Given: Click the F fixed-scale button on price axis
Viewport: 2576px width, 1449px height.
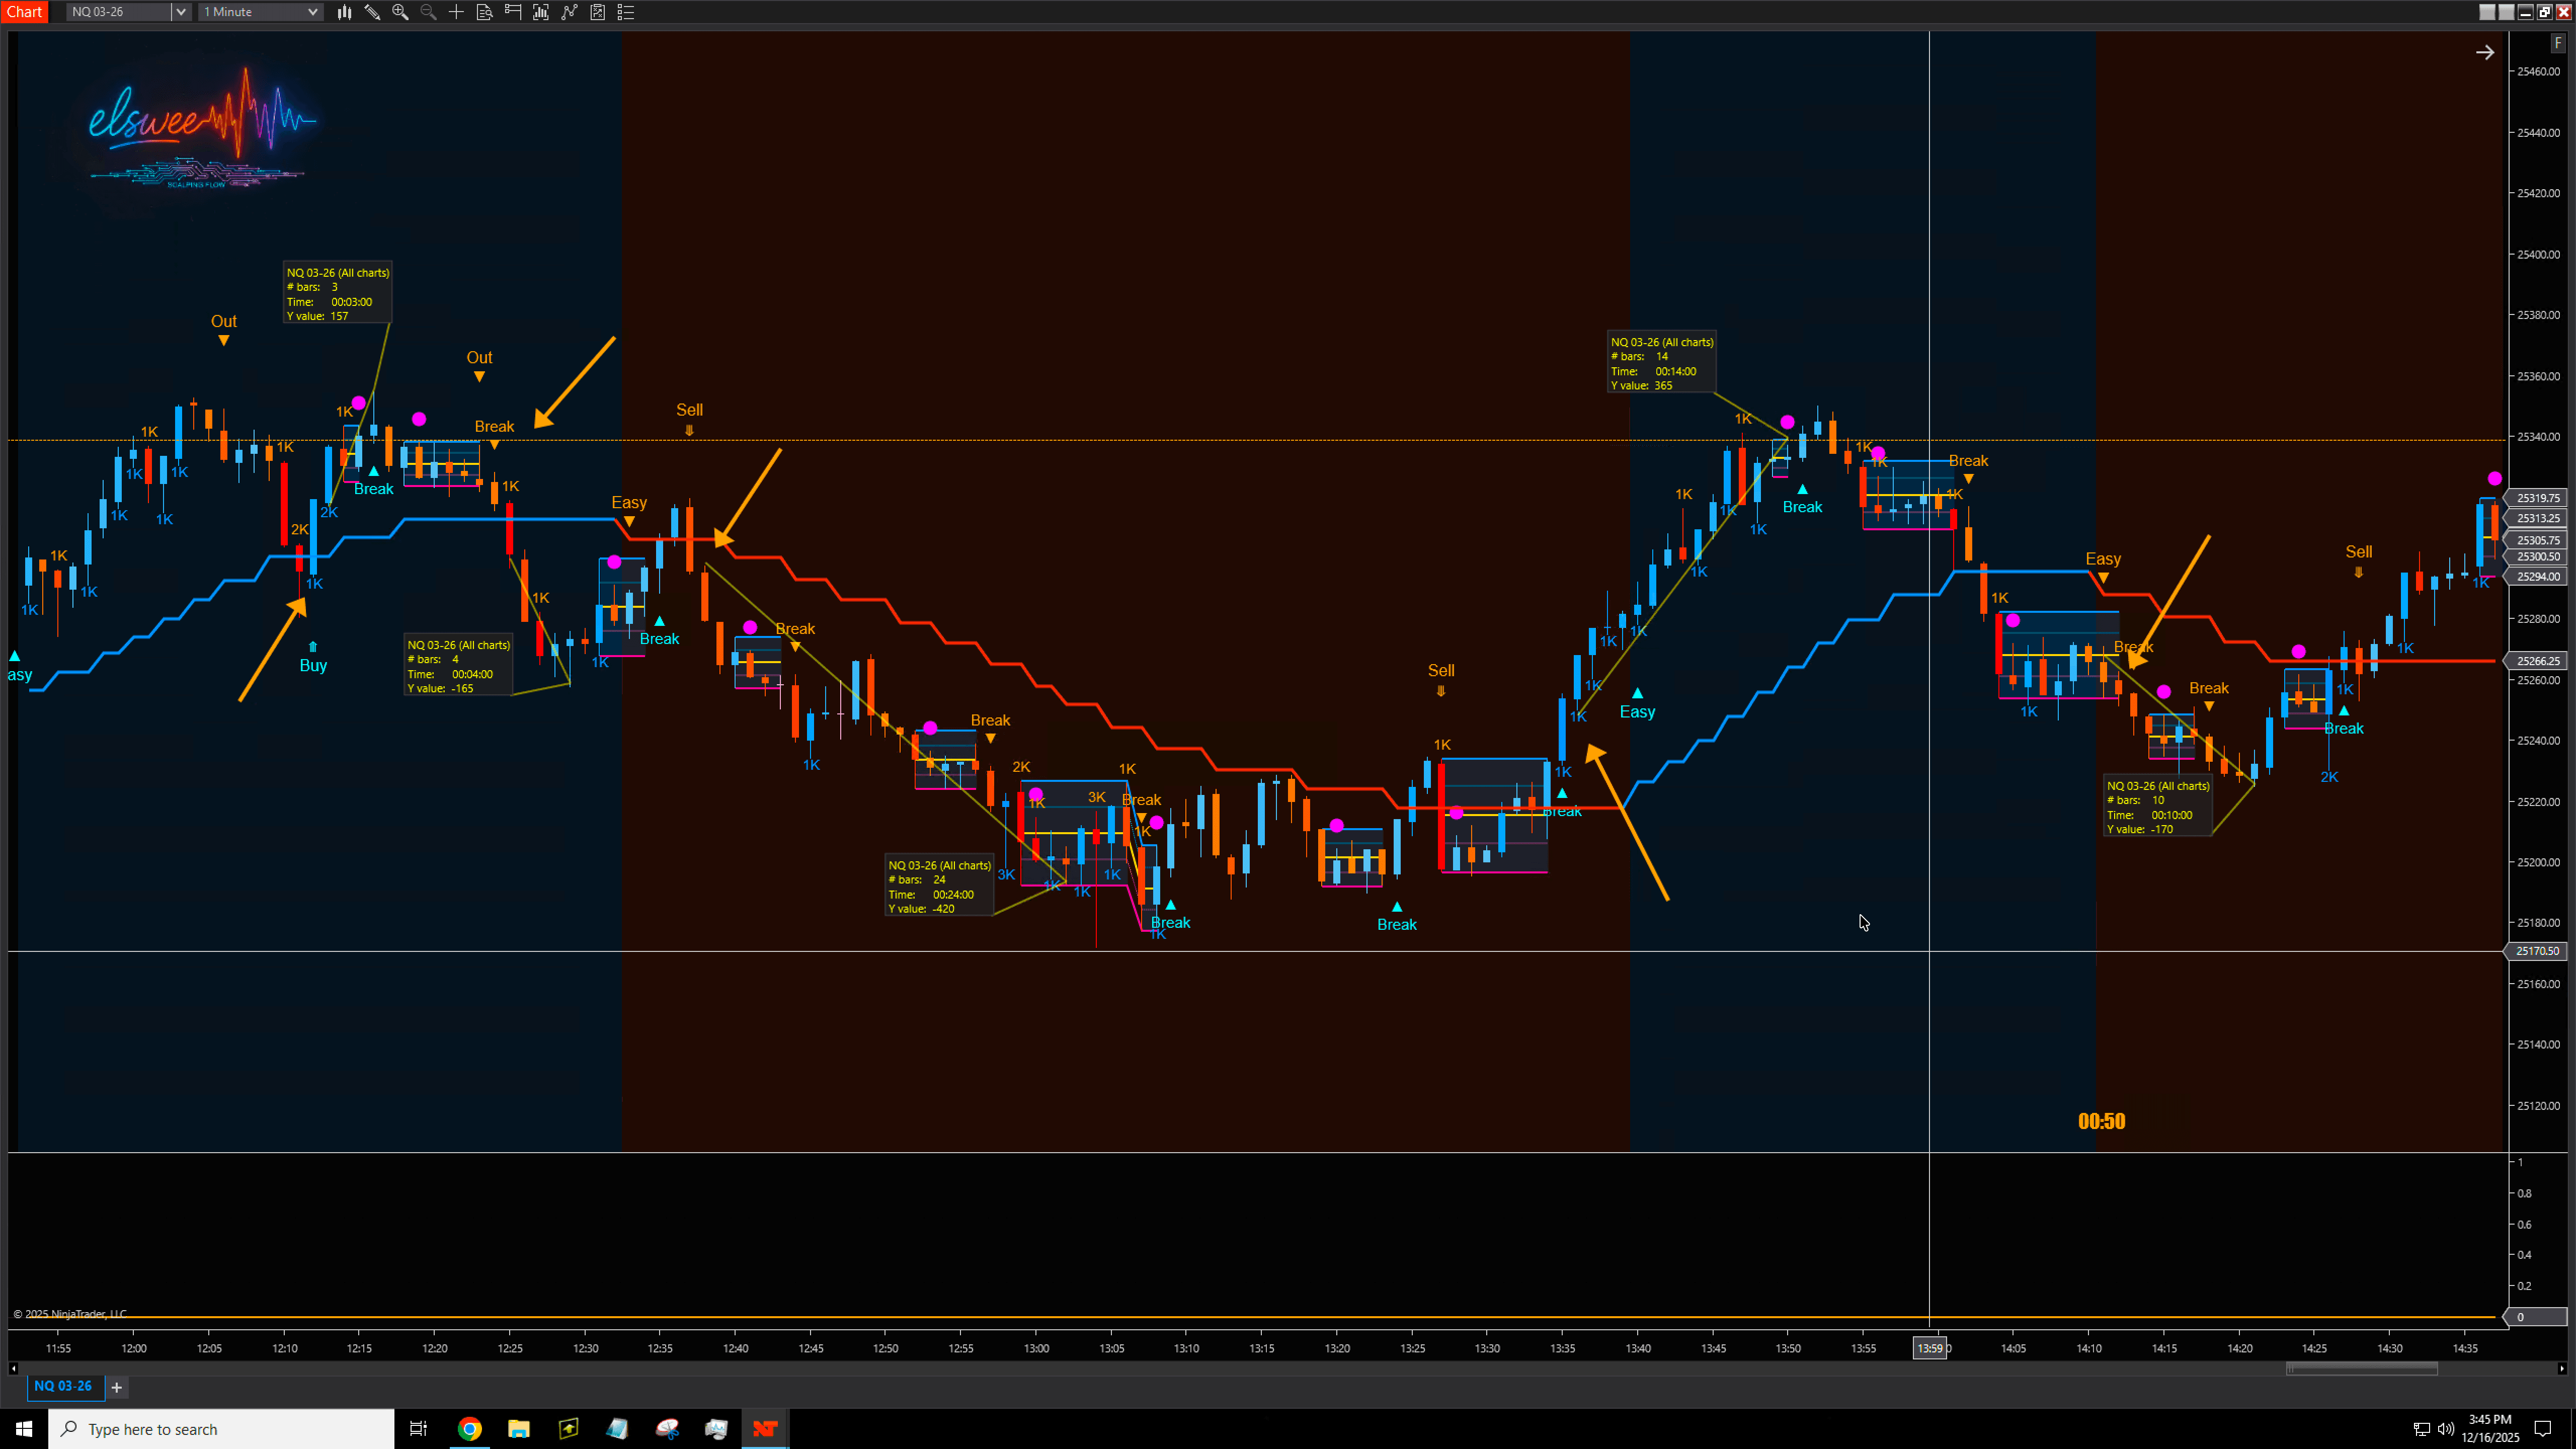Looking at the screenshot, I should (2558, 43).
